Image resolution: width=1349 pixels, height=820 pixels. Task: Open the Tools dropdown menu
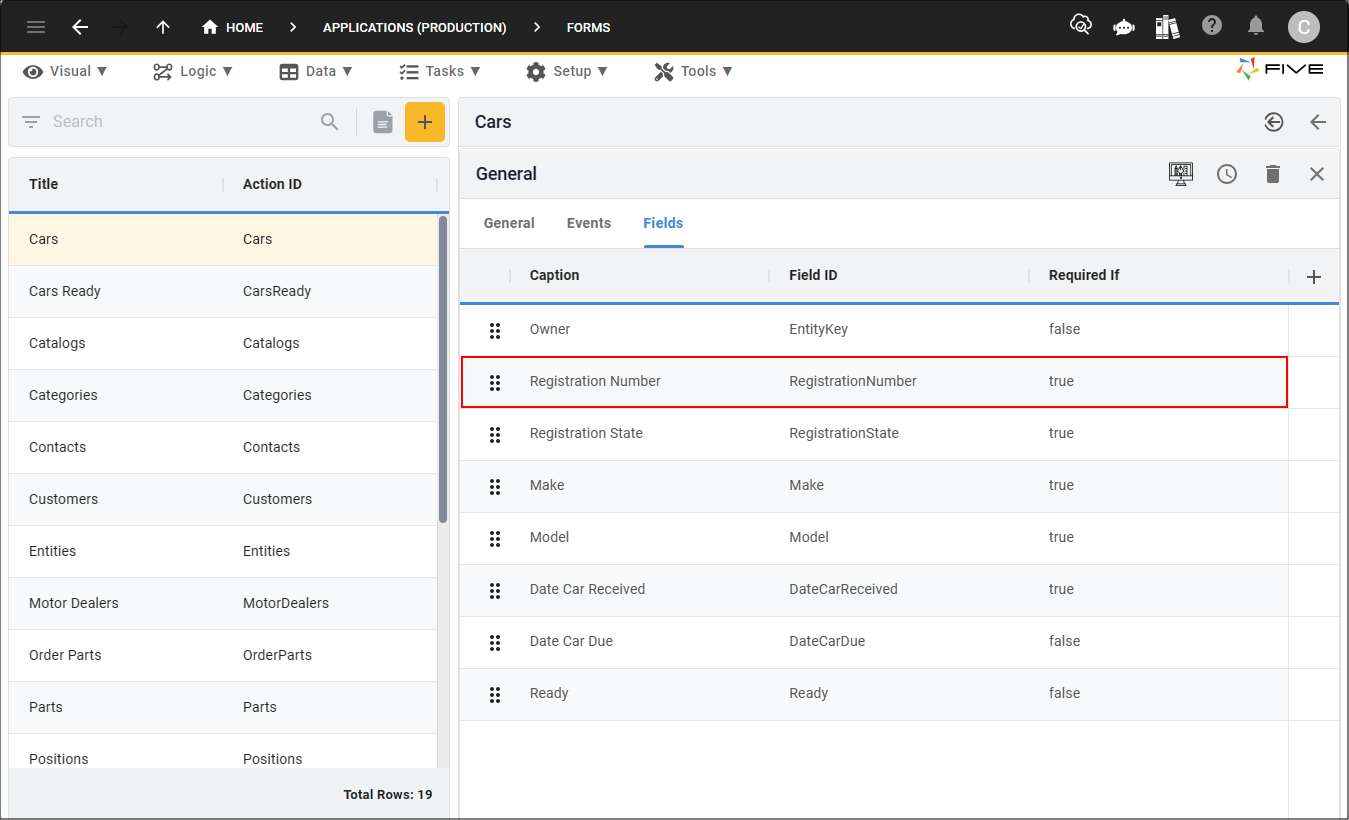[694, 71]
